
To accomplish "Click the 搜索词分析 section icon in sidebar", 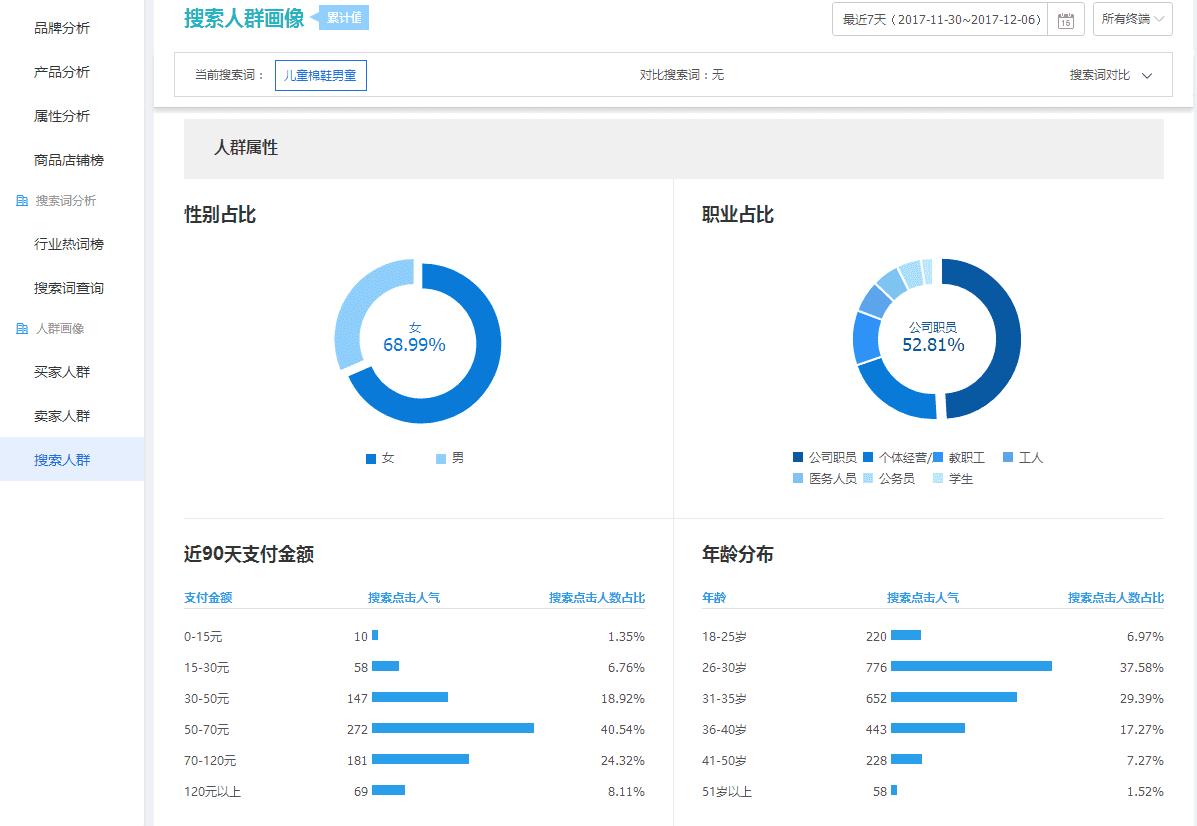I will tap(22, 200).
